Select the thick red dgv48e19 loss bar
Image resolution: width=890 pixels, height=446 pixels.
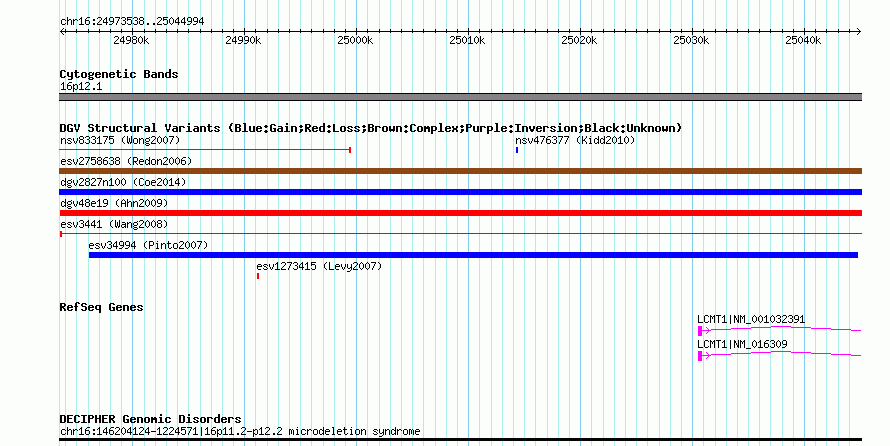[460, 213]
